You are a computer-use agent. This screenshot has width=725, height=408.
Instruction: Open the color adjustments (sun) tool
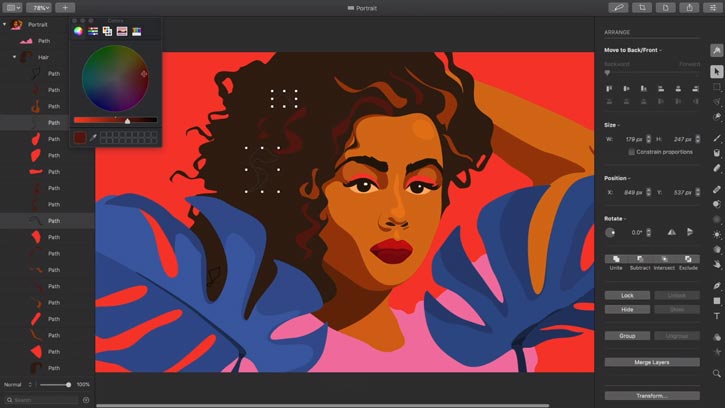pyautogui.click(x=717, y=235)
